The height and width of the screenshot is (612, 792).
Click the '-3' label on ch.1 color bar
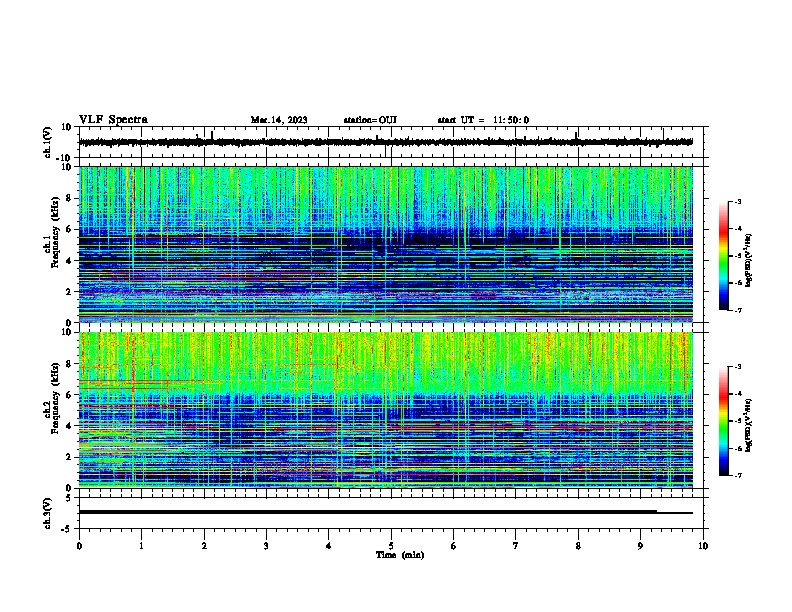(x=737, y=201)
